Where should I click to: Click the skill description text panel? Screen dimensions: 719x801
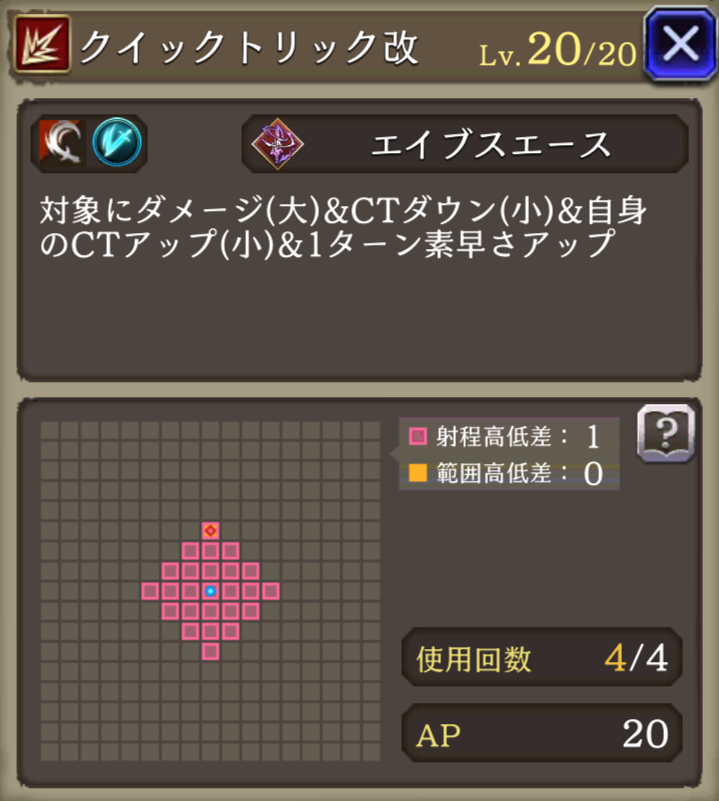point(359,240)
